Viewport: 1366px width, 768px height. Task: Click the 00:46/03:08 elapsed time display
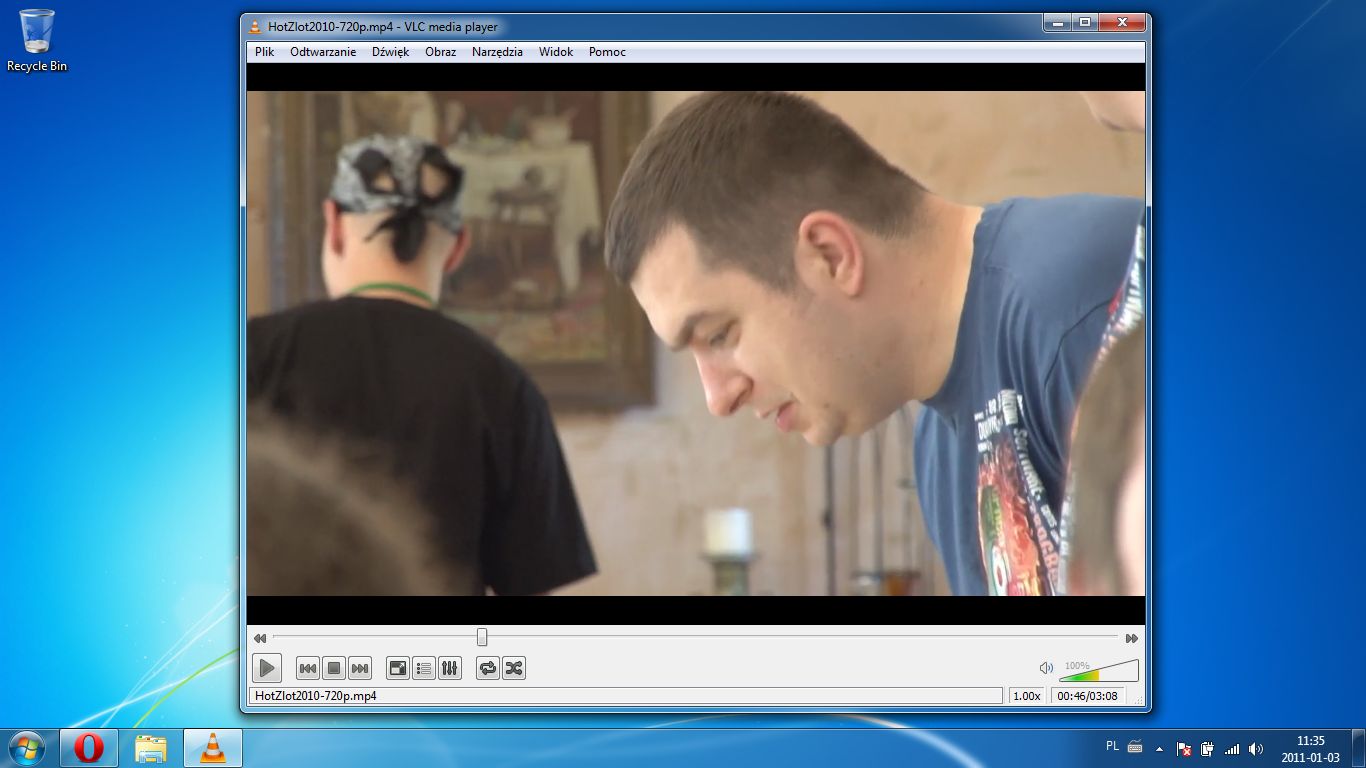[x=1087, y=696]
